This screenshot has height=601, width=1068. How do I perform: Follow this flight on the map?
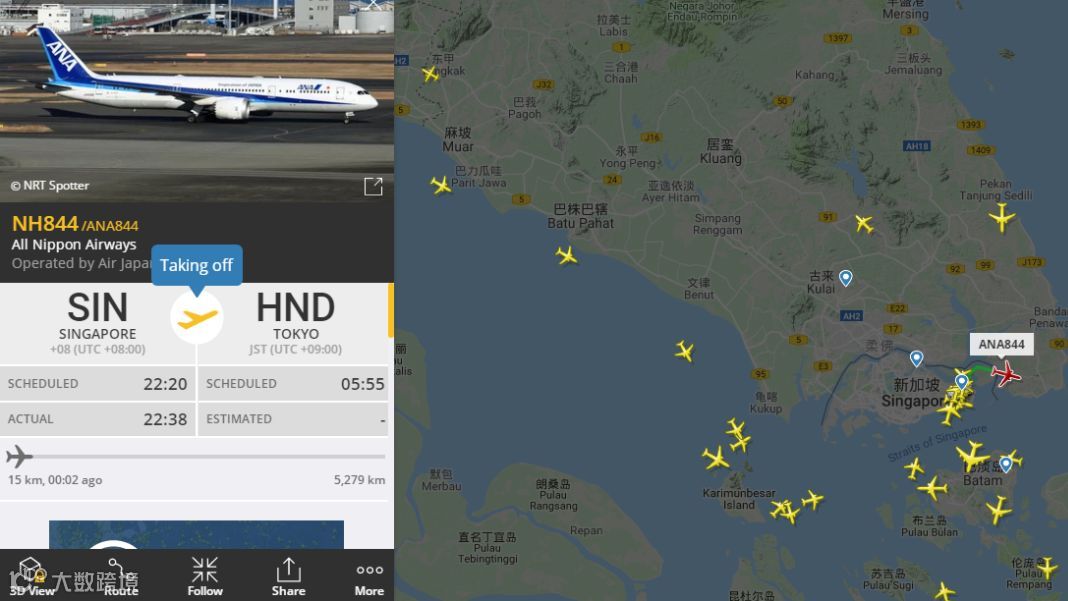pos(204,576)
